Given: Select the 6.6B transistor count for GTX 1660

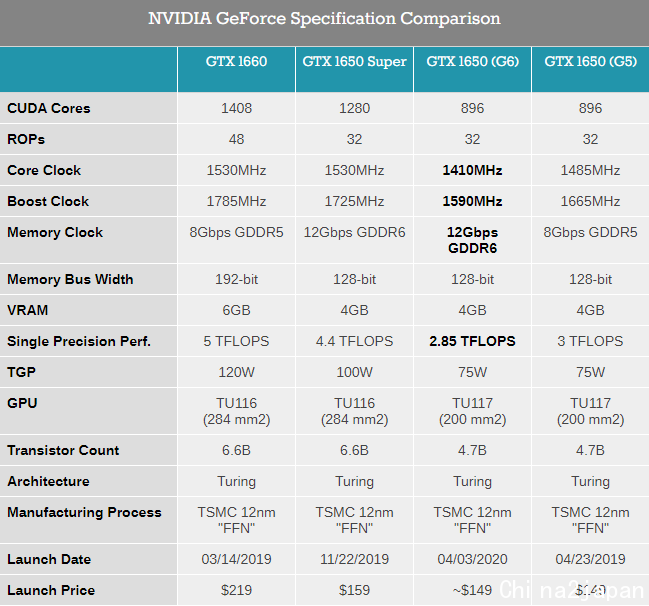Looking at the screenshot, I should click(236, 450).
